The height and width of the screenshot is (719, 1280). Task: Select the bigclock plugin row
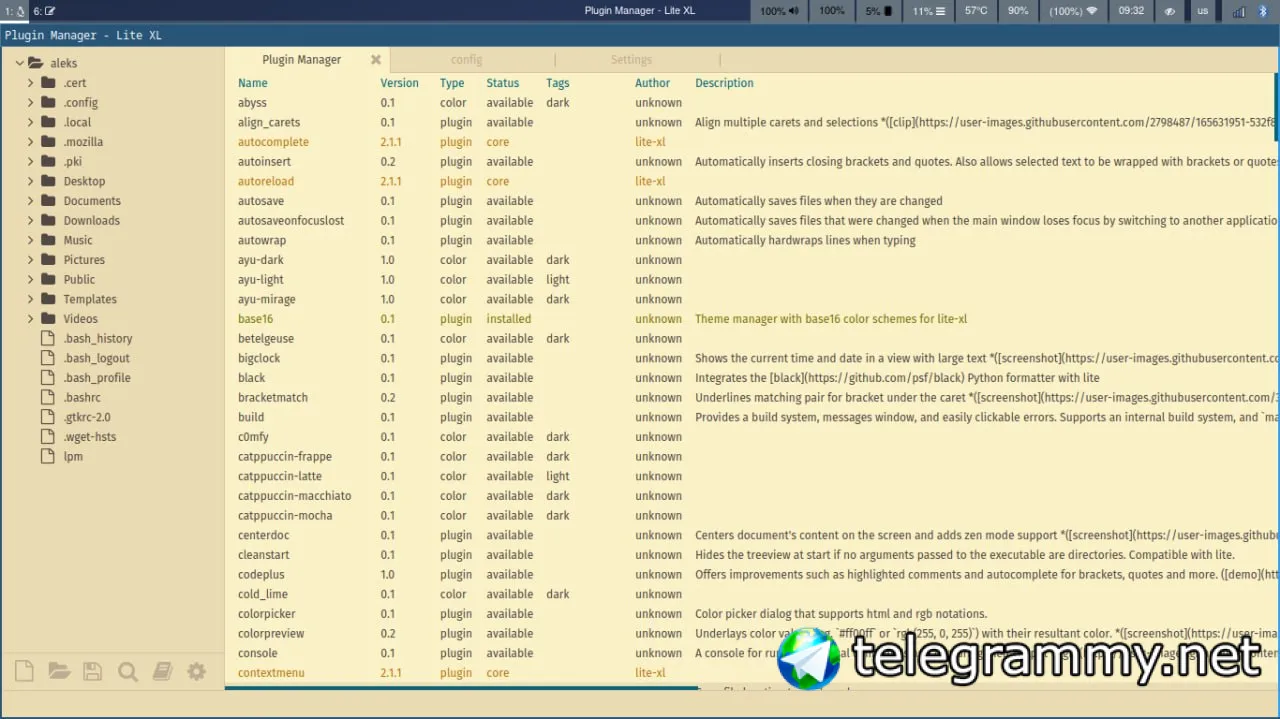(x=751, y=358)
